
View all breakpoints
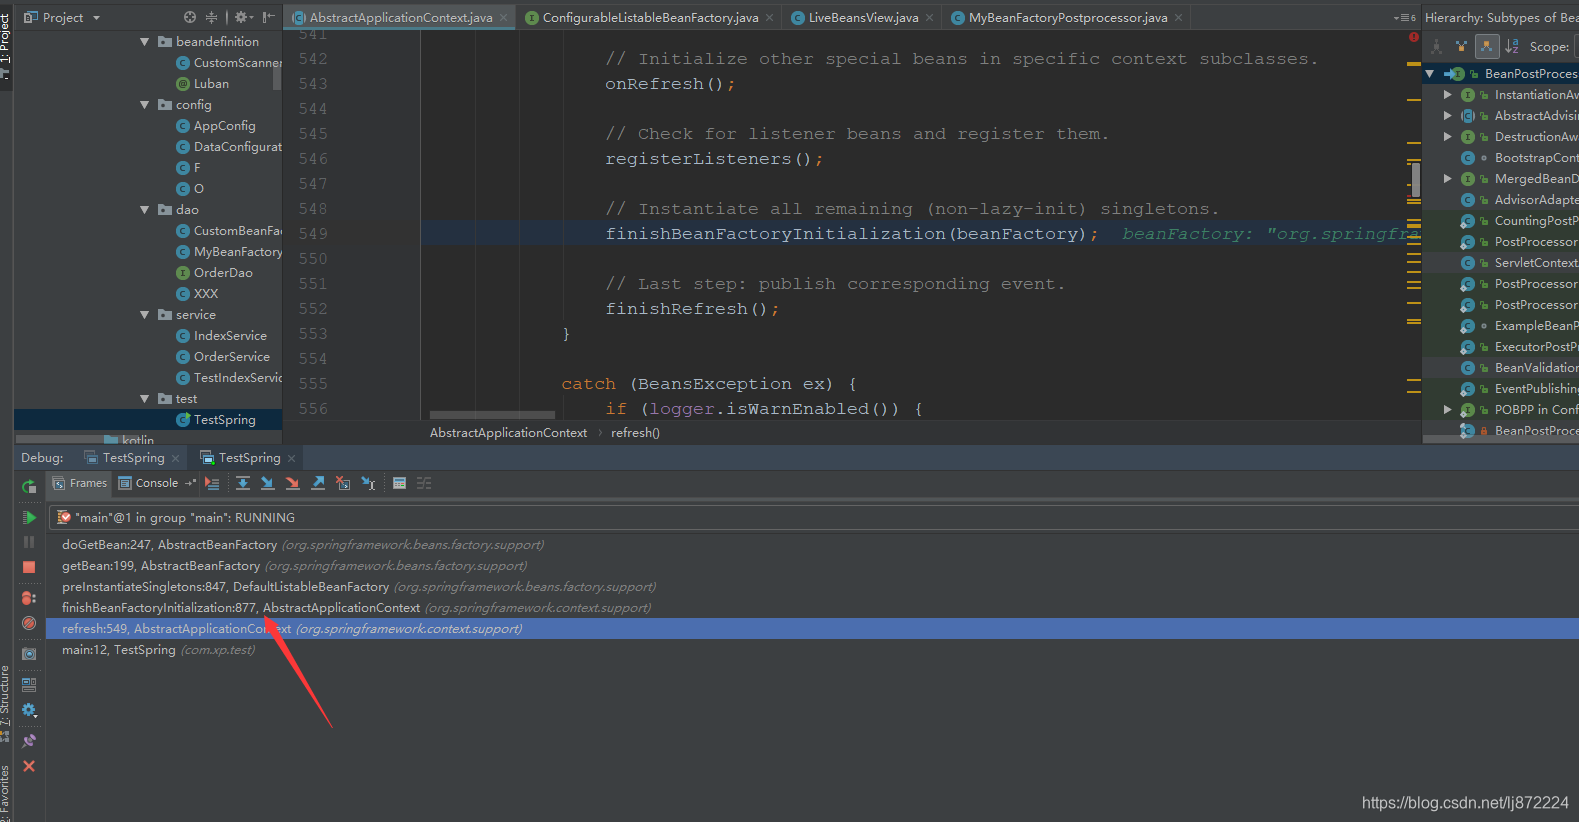(29, 598)
